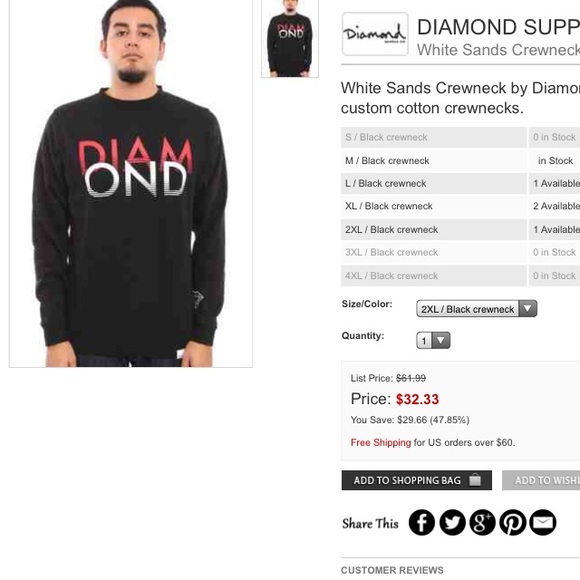Select the L / Black crewneck row
This screenshot has width=580, height=580.
(460, 183)
